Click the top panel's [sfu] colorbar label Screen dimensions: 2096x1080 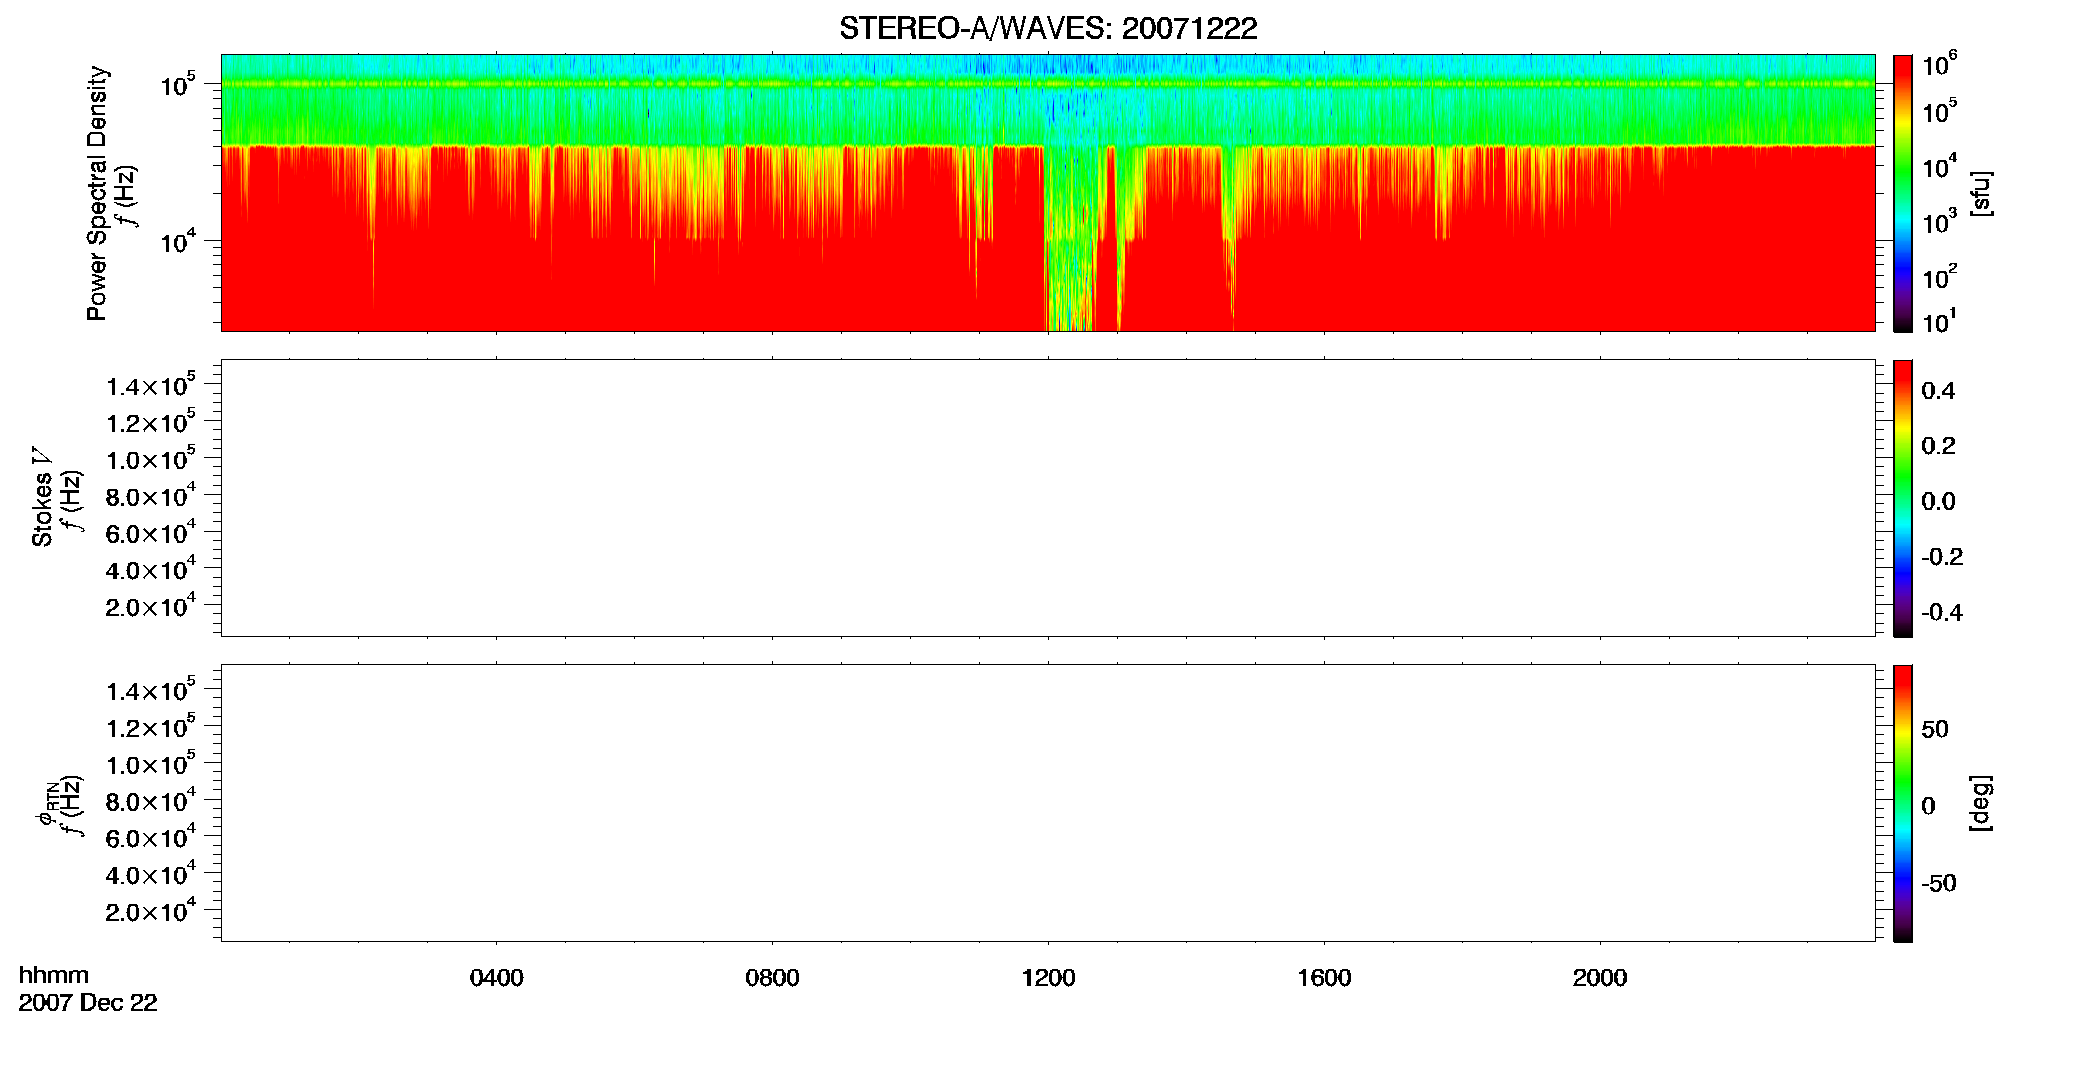1981,193
